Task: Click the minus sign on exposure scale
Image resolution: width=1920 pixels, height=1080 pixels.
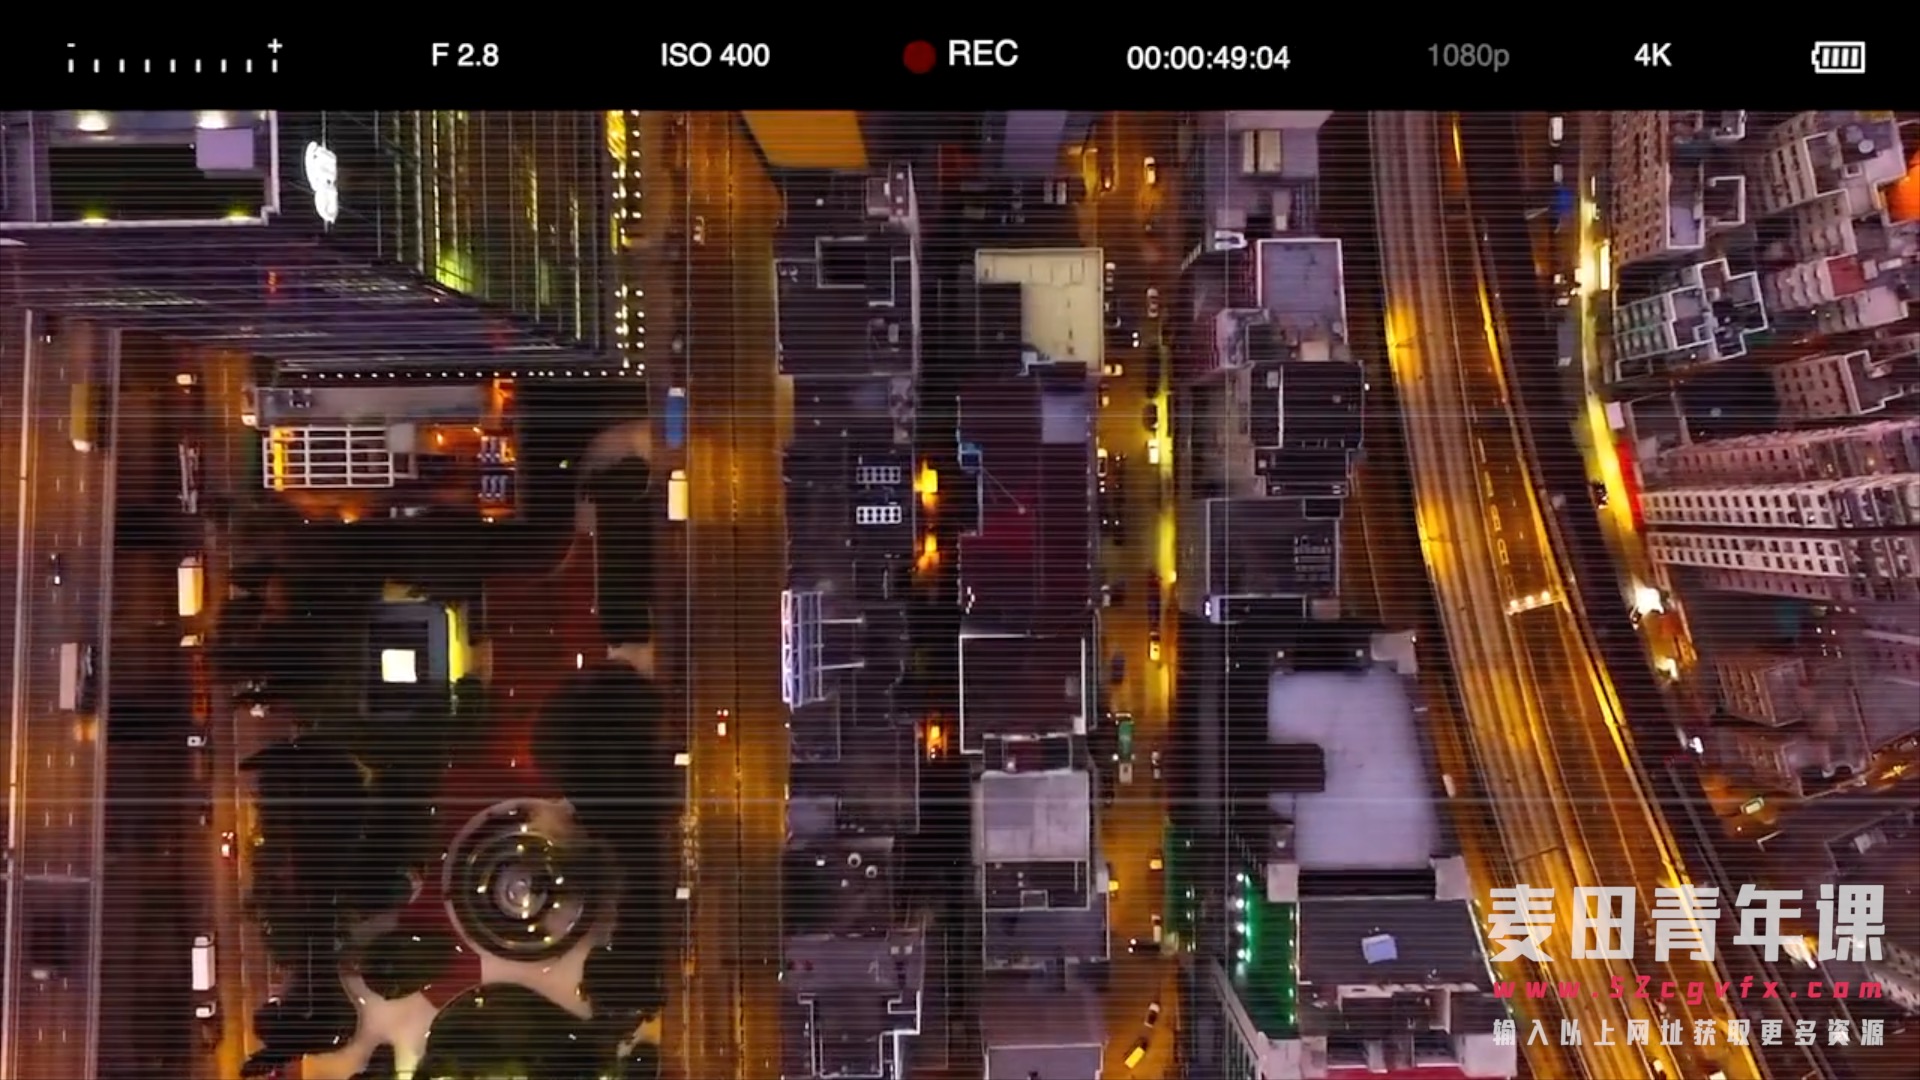Action: (71, 46)
